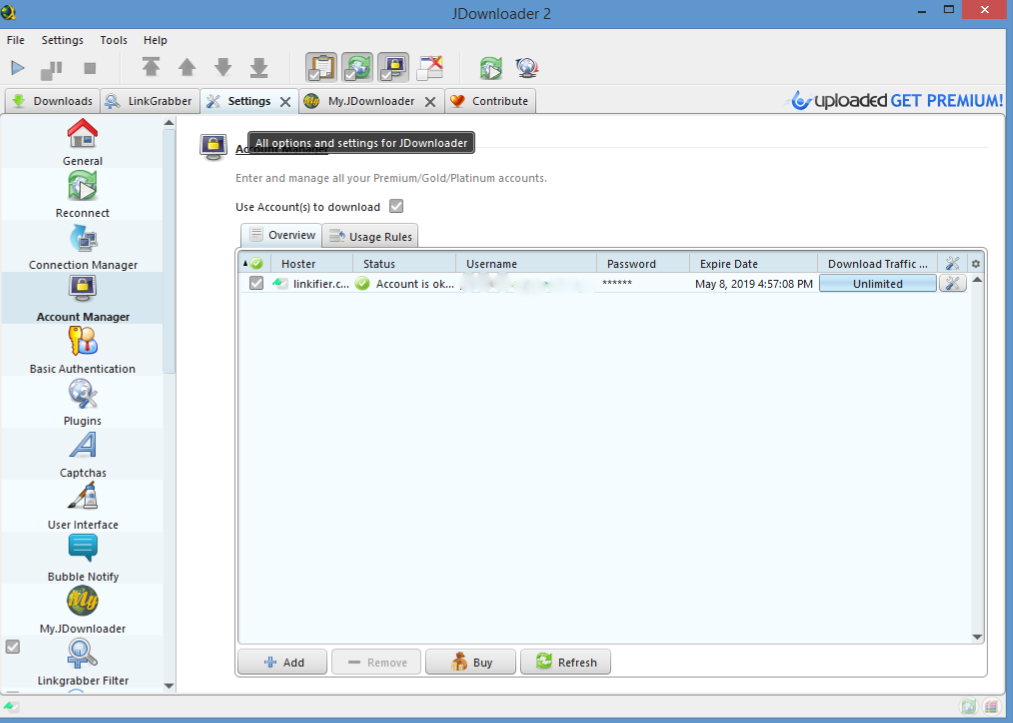Image resolution: width=1013 pixels, height=723 pixels.
Task: Click the Refresh accounts button
Action: [565, 662]
